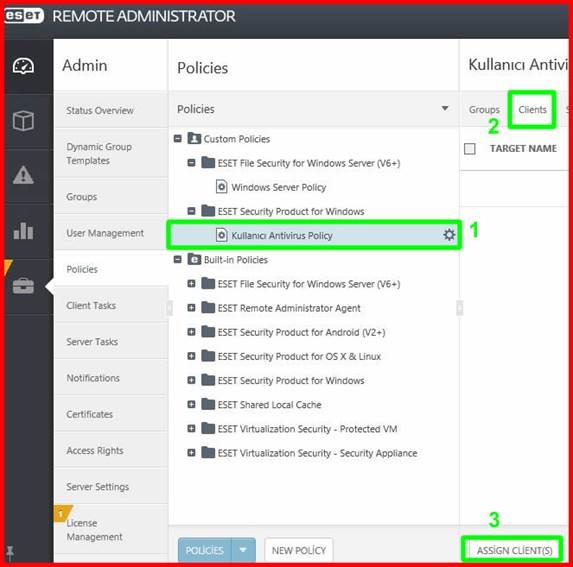Select the Windows Server Policy row
The height and width of the screenshot is (567, 573).
[314, 187]
